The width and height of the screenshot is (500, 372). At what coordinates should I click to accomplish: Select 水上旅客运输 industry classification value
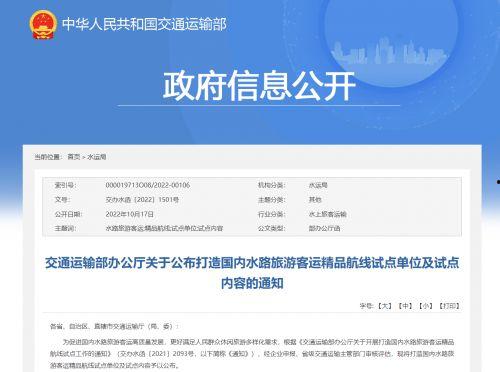328,214
